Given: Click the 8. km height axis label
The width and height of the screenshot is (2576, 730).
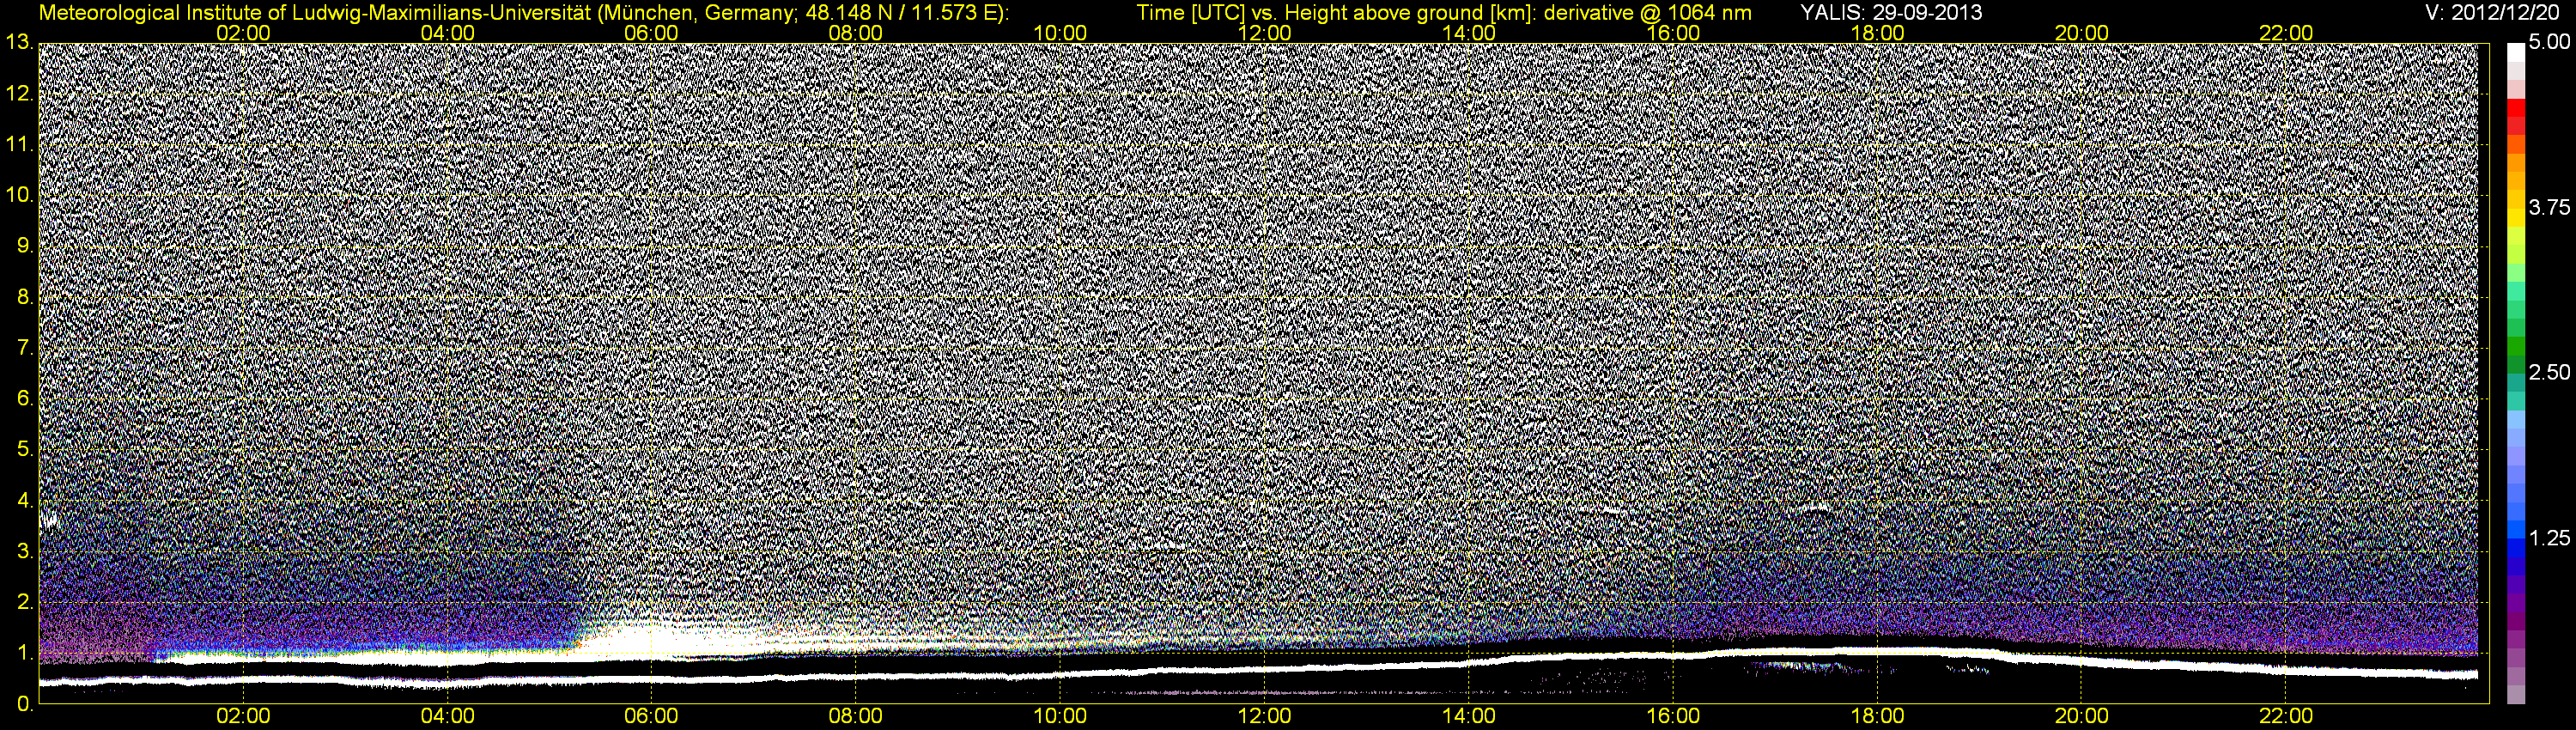Looking at the screenshot, I should click(x=25, y=297).
